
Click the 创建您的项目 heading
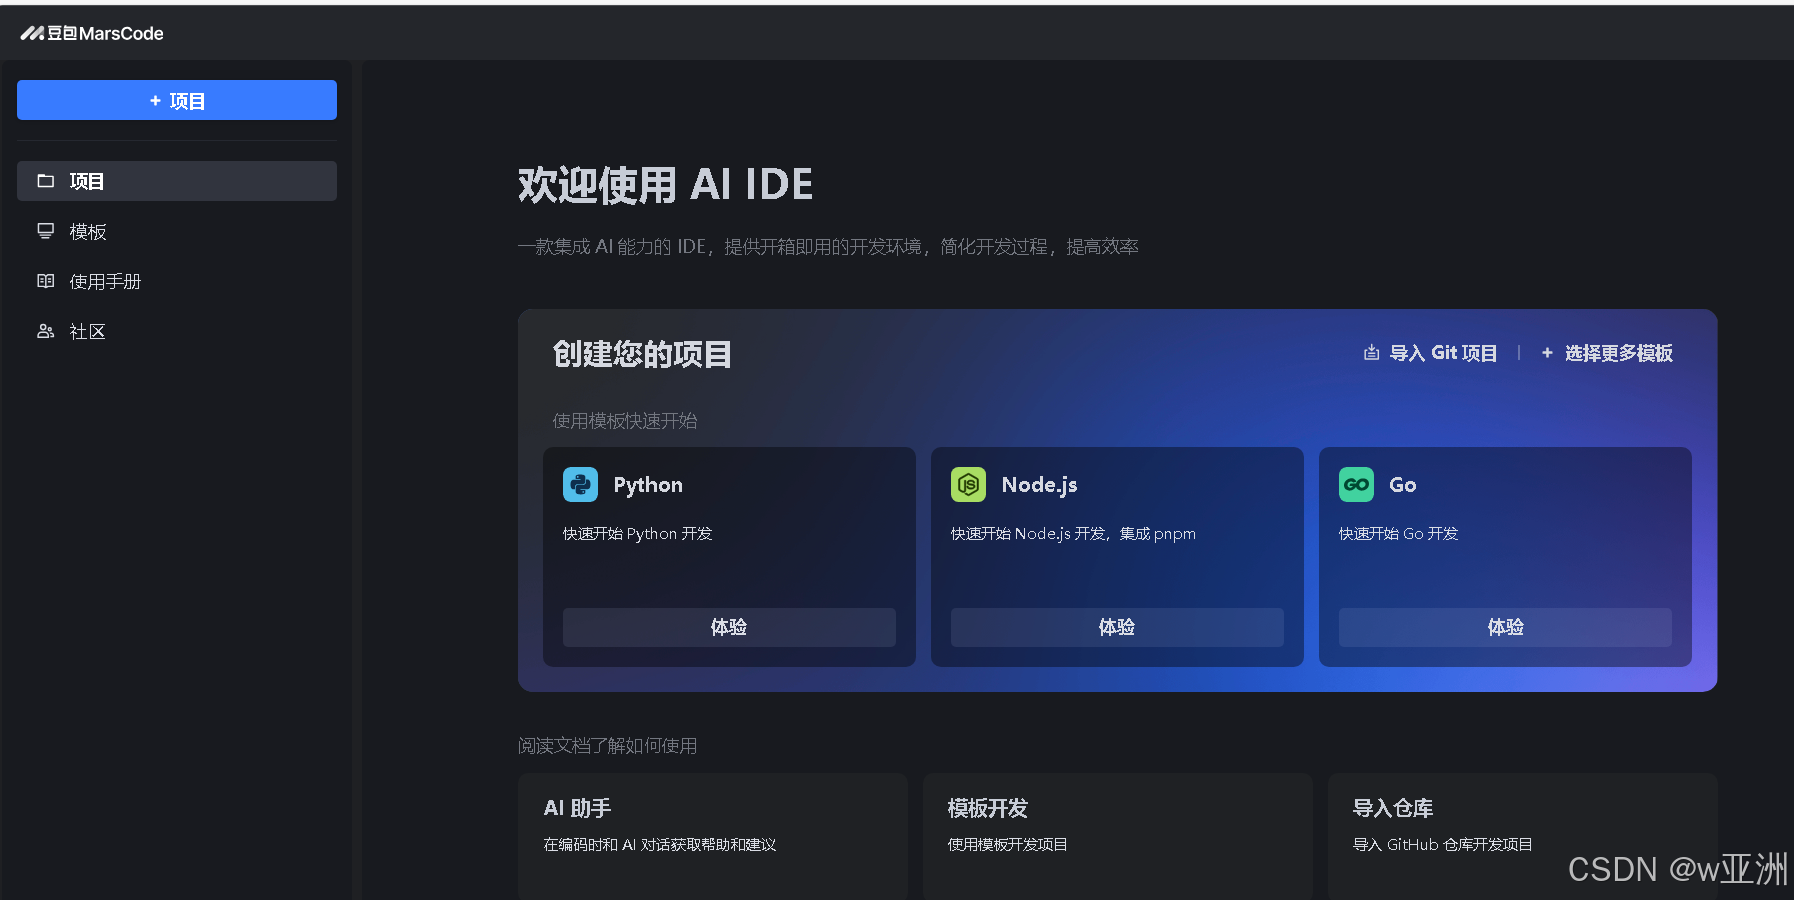[642, 354]
